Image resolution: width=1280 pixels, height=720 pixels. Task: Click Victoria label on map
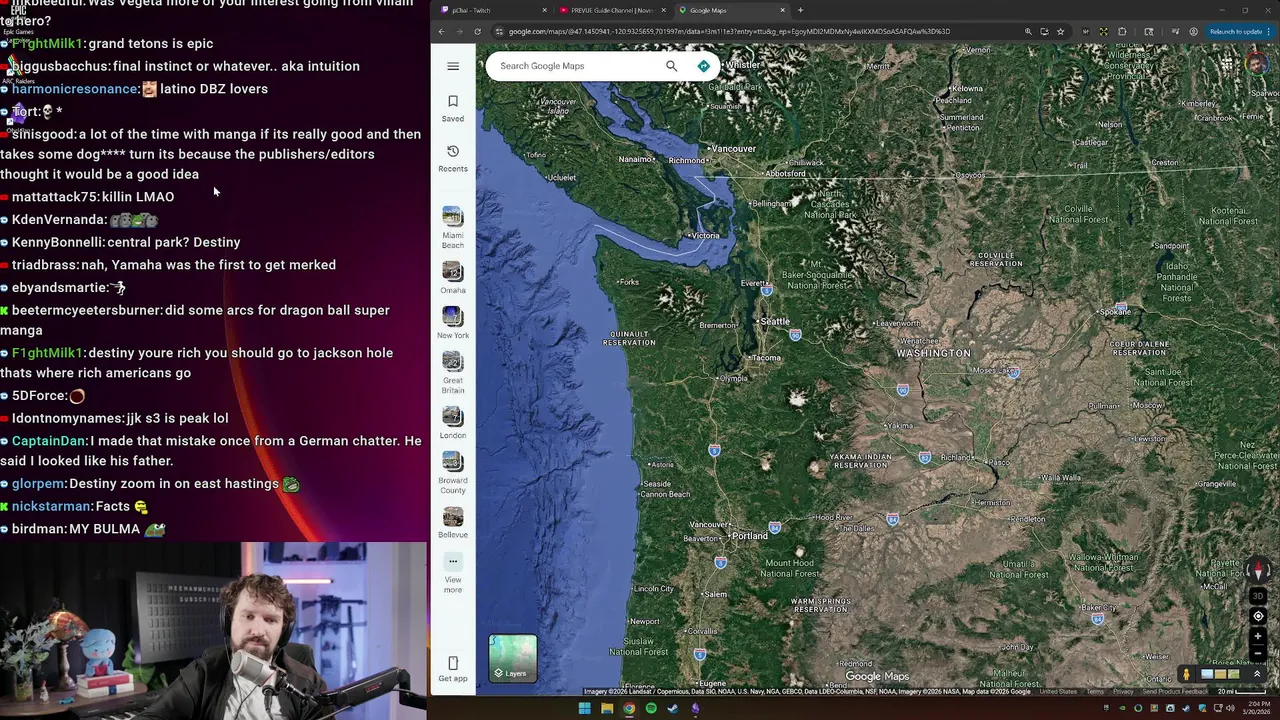705,236
